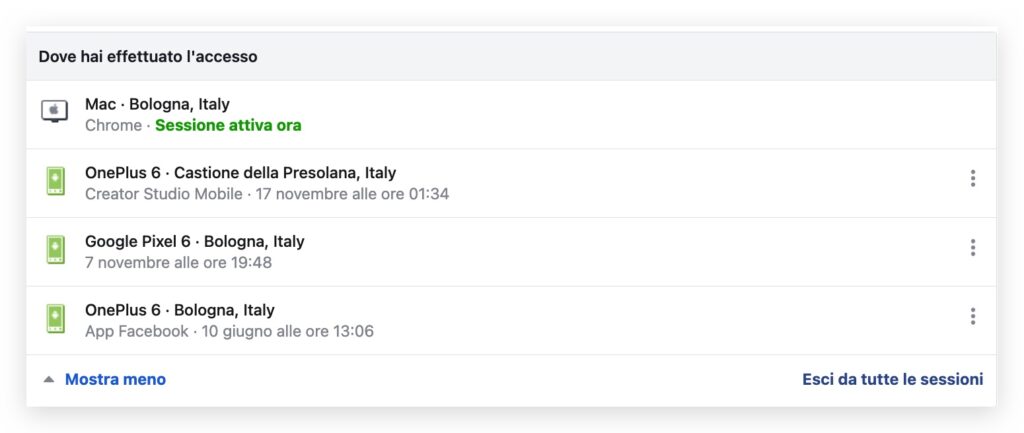
Task: Click the Dove hai effettuato l'accesso header
Action: 148,57
